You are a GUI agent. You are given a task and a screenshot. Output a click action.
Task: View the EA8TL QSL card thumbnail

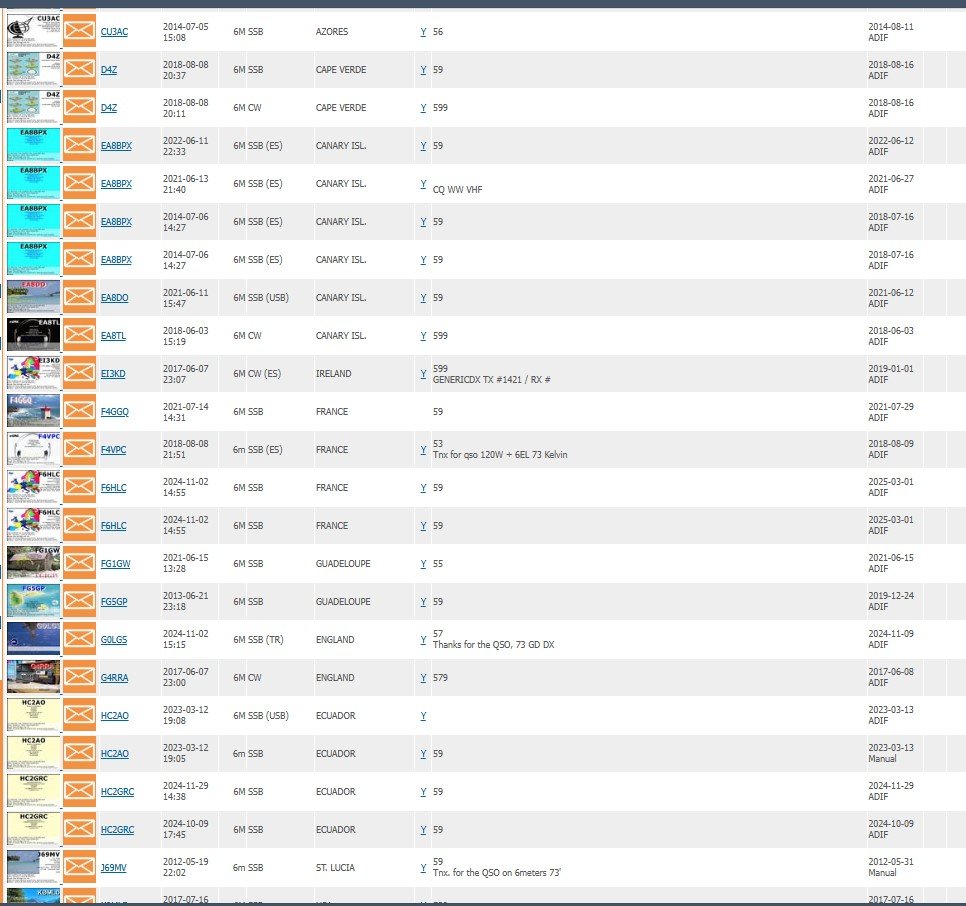pyautogui.click(x=33, y=336)
